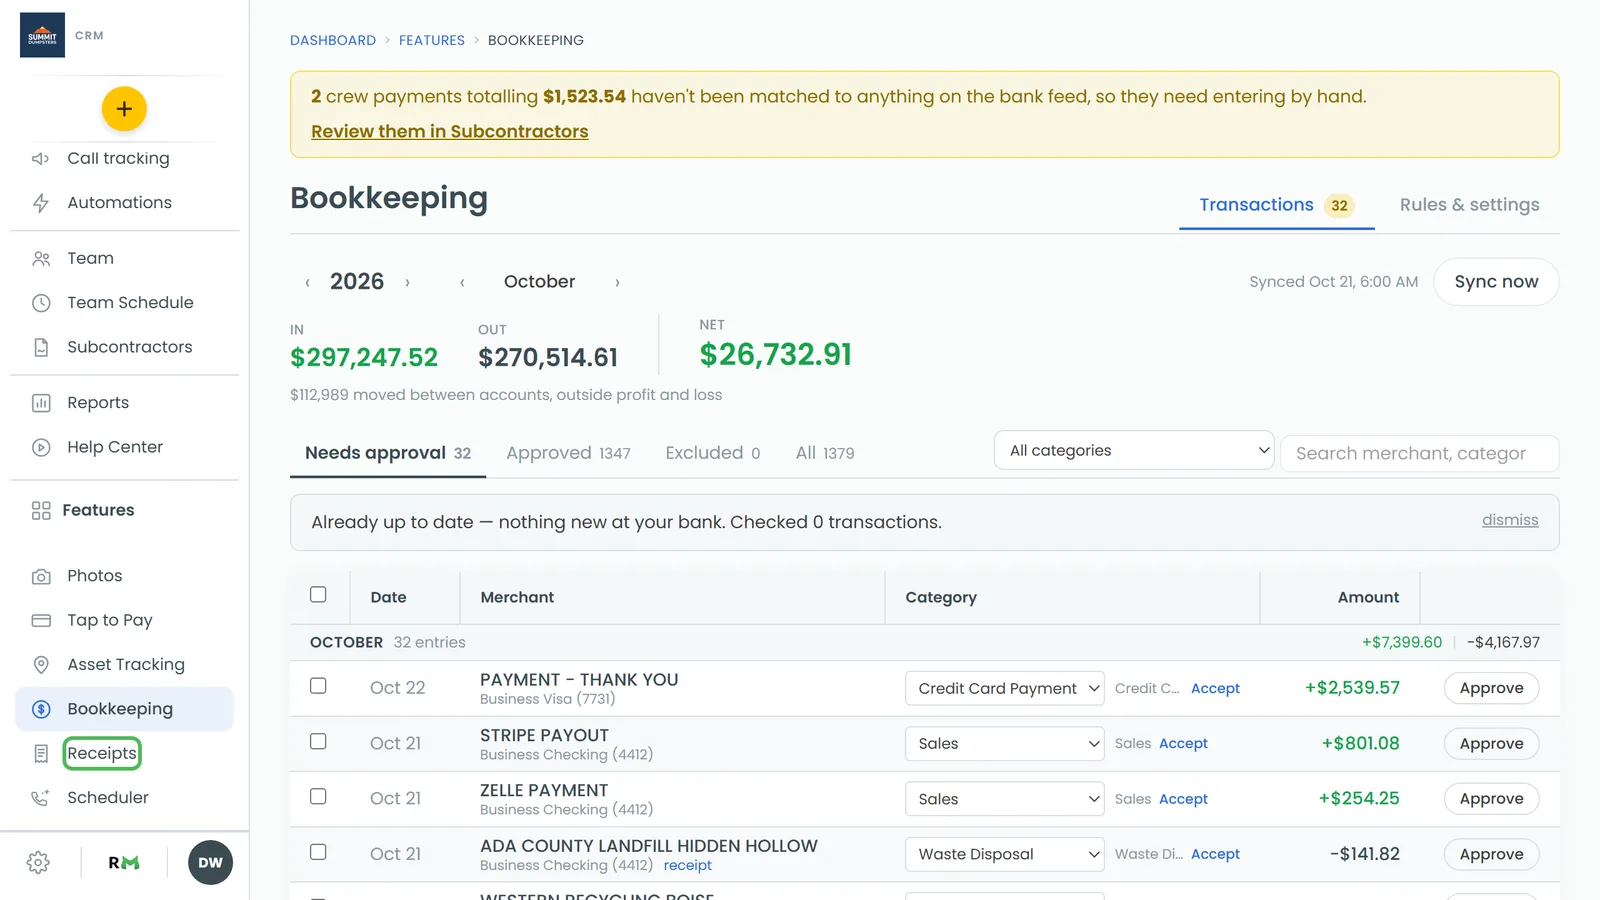The image size is (1600, 900).
Task: Open the DW user avatar
Action: (210, 862)
